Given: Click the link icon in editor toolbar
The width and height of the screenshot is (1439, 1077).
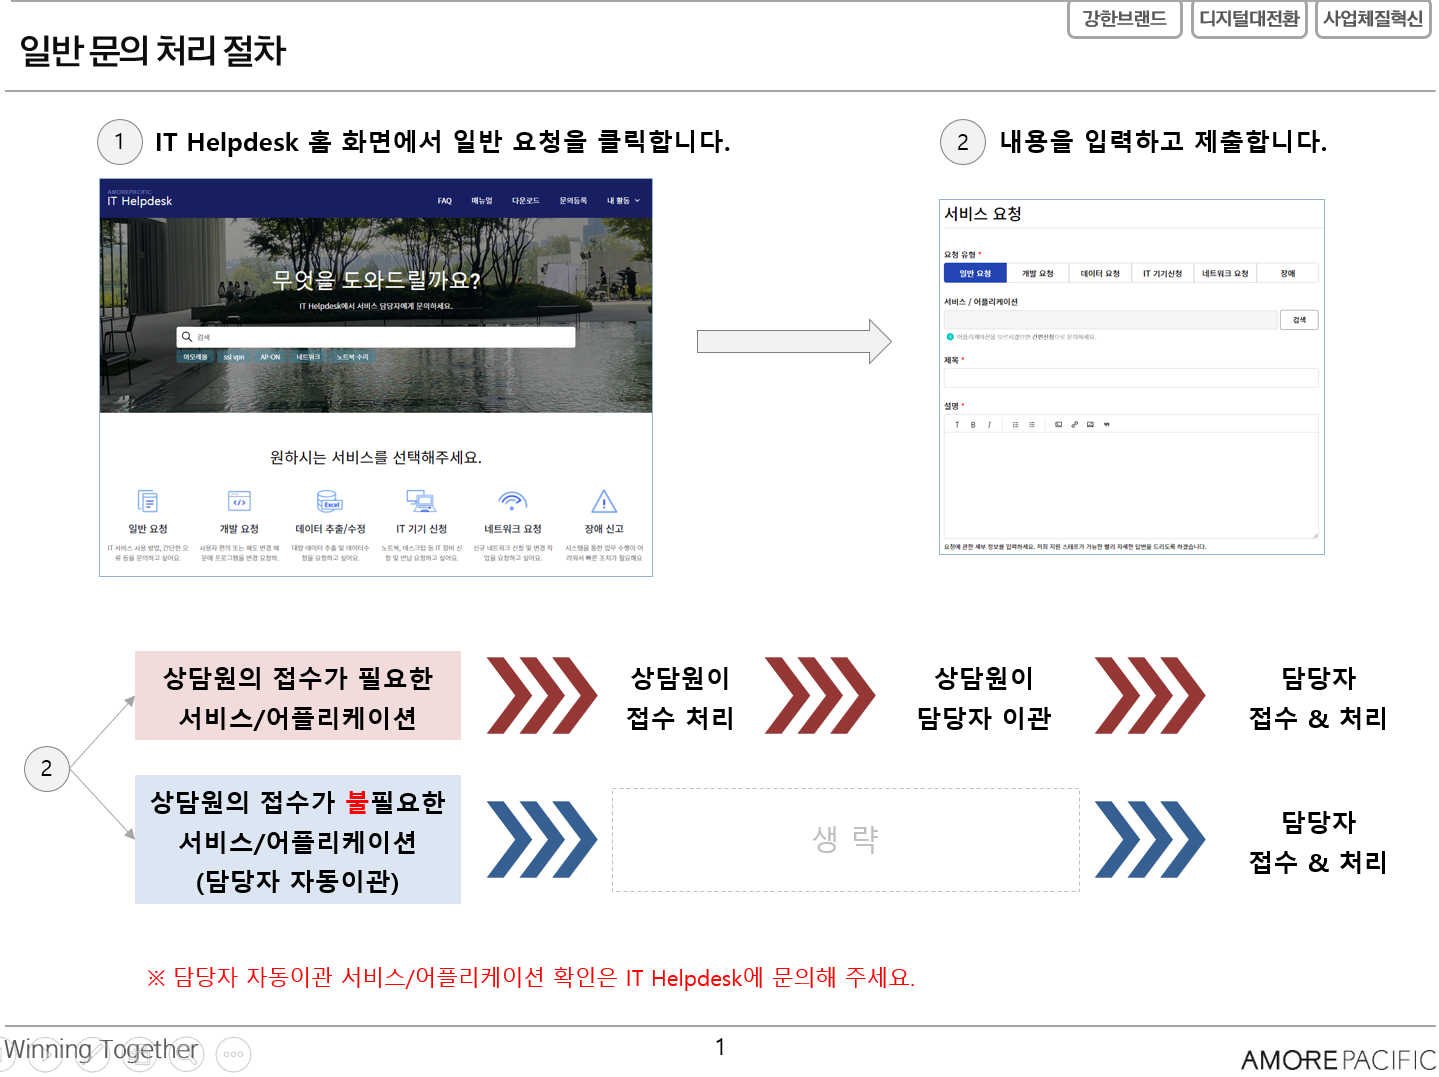Looking at the screenshot, I should click(1074, 425).
